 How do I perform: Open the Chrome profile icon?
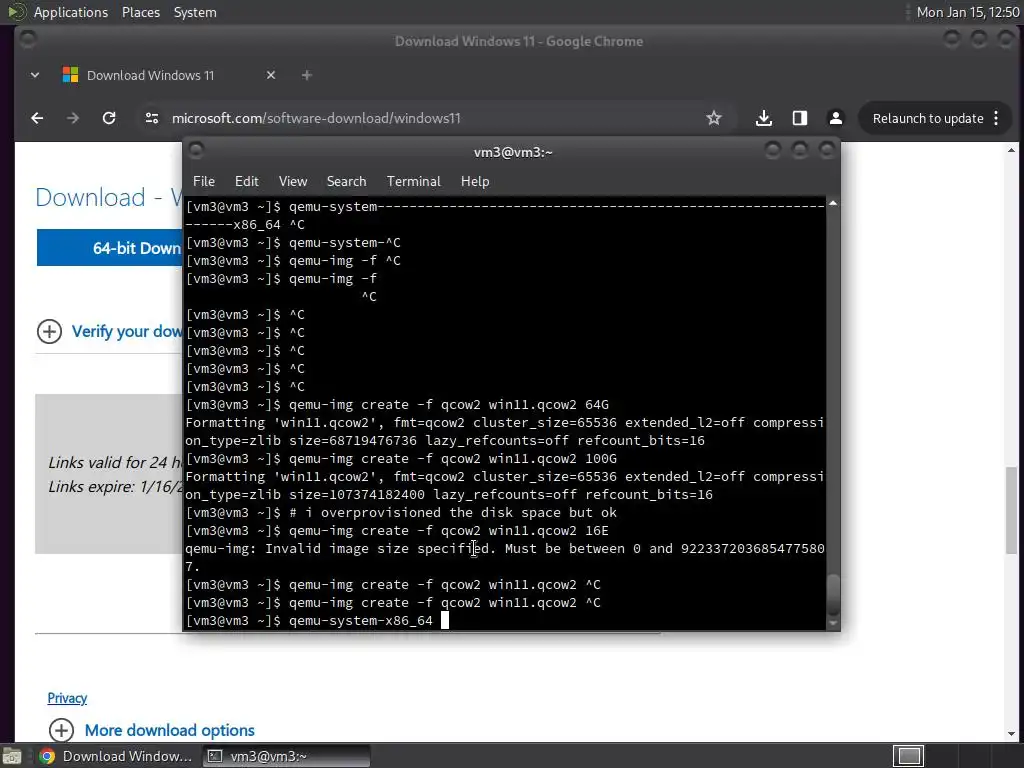(x=835, y=118)
